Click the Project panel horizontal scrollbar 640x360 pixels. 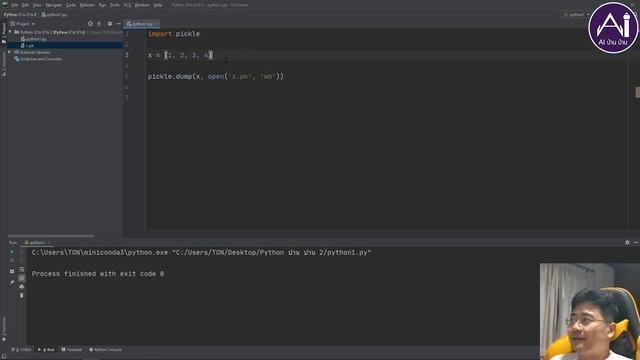[51, 236]
